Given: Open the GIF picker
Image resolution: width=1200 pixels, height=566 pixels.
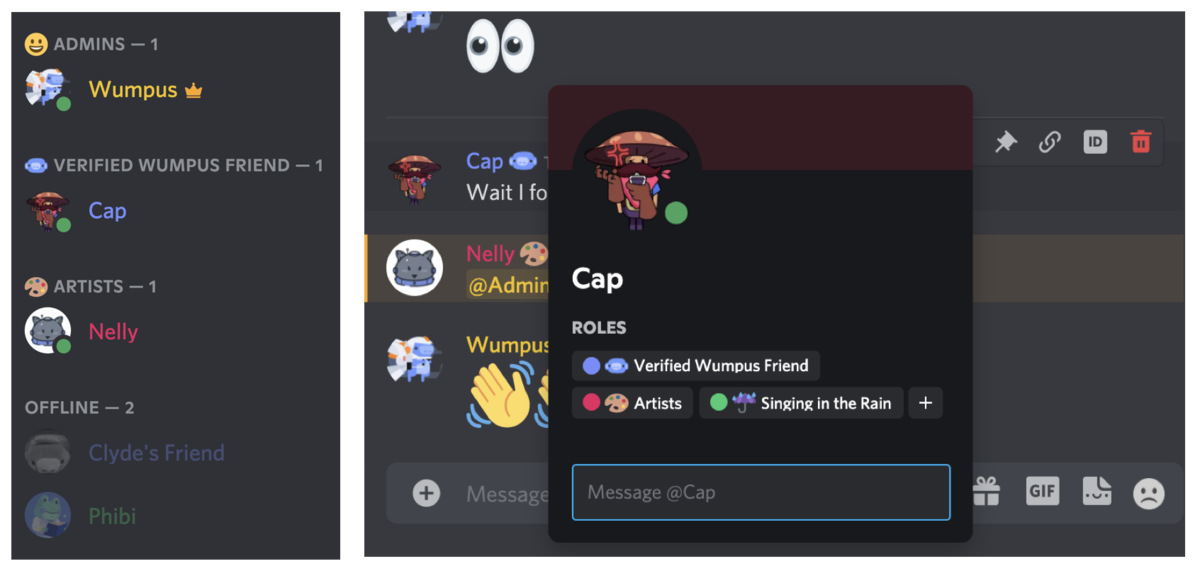Looking at the screenshot, I should (1042, 491).
